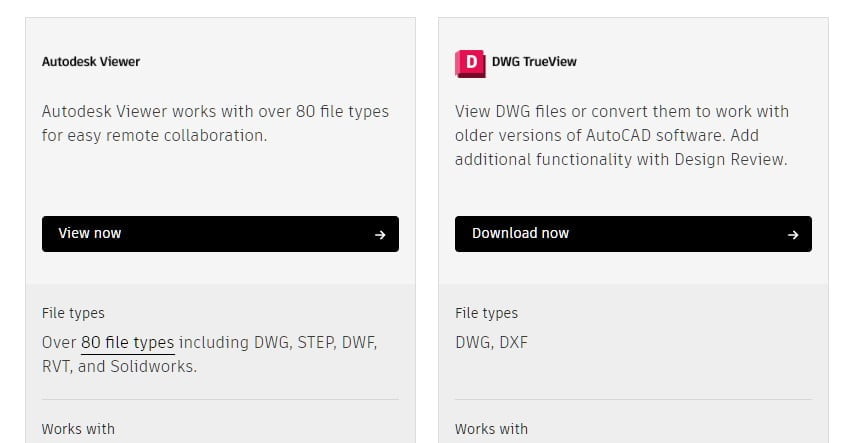Viewport: 843px width, 443px height.
Task: Click File types label in Autodesk Viewer card
Action: tap(73, 313)
